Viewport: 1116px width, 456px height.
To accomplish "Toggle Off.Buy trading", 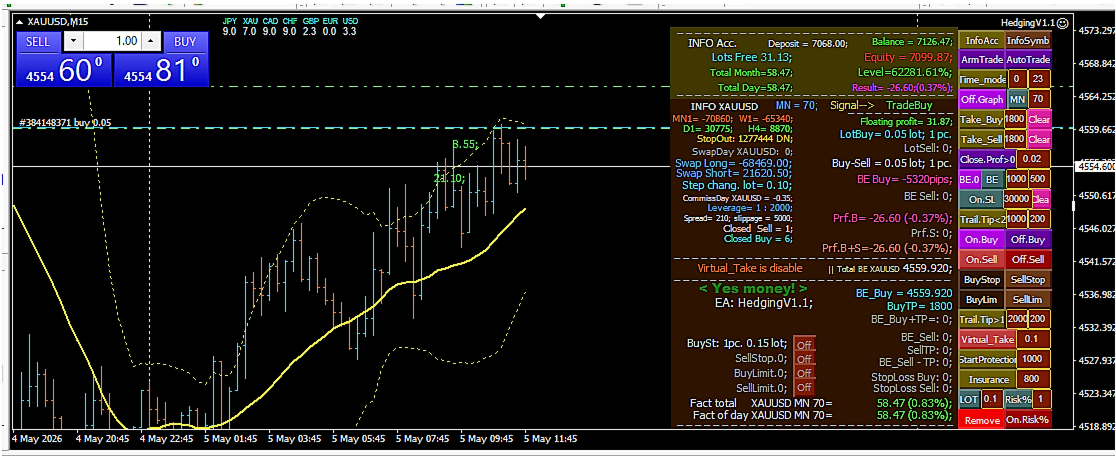I will (1028, 240).
